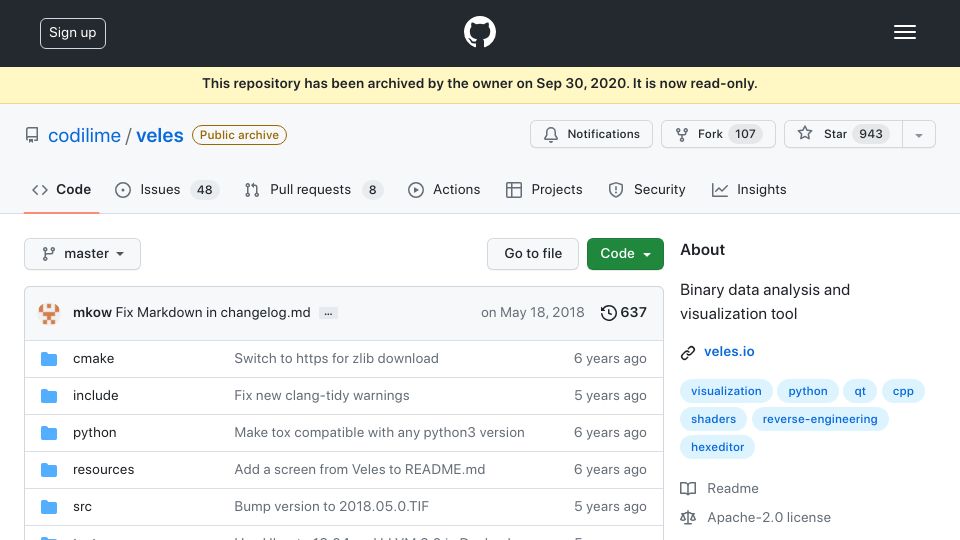
Task: Click the book icon next to Readme
Action: pyautogui.click(x=688, y=489)
